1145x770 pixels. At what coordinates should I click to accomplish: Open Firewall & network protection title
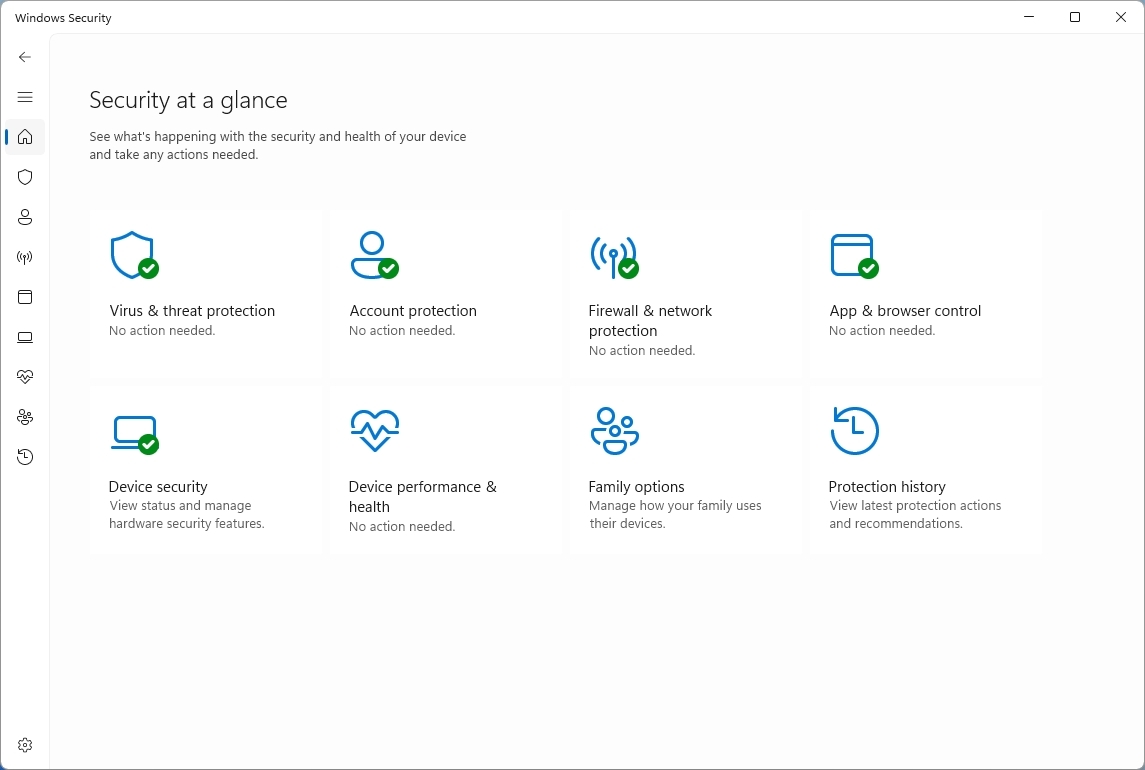(650, 321)
